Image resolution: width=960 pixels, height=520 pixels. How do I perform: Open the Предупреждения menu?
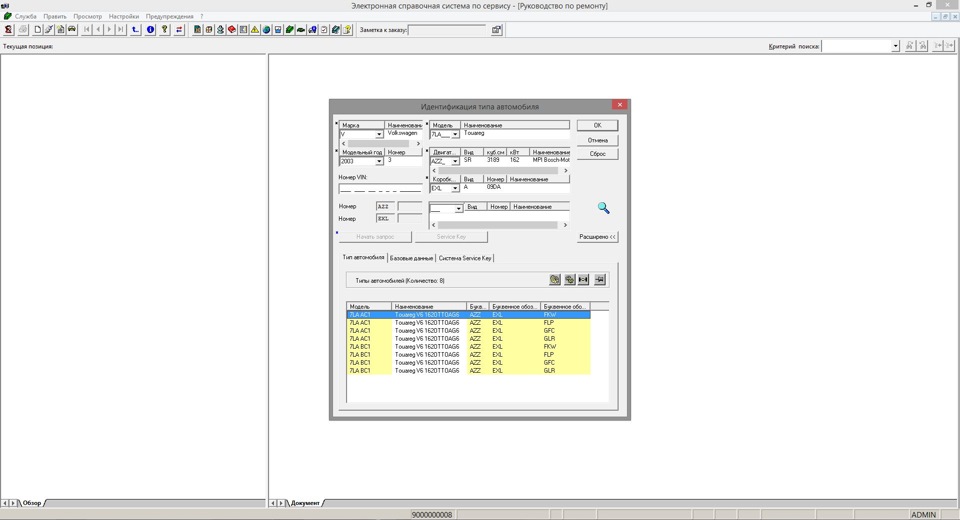coord(170,17)
